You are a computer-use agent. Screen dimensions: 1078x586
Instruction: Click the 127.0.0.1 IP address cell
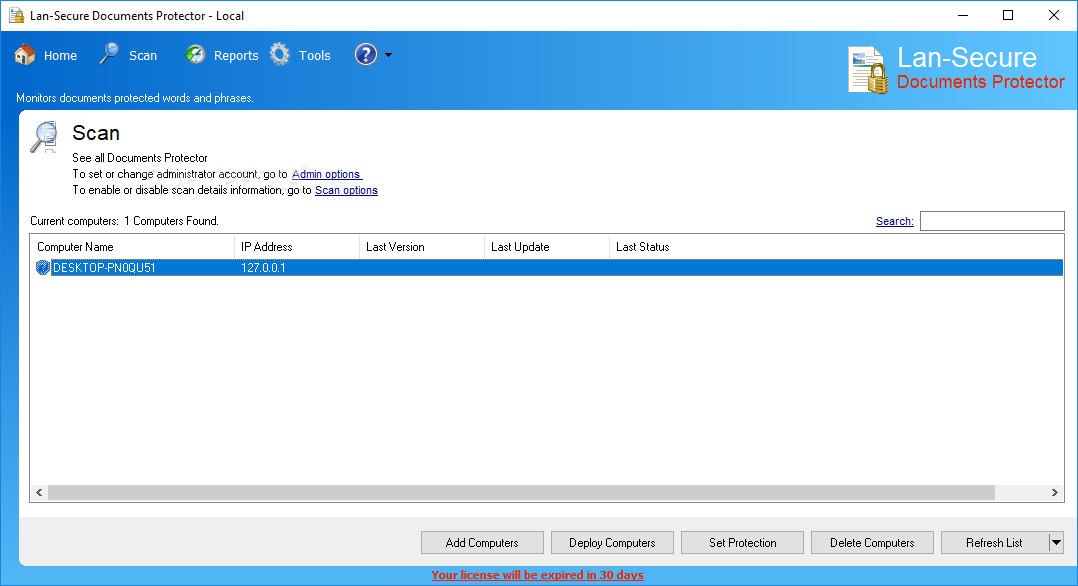pyautogui.click(x=263, y=268)
